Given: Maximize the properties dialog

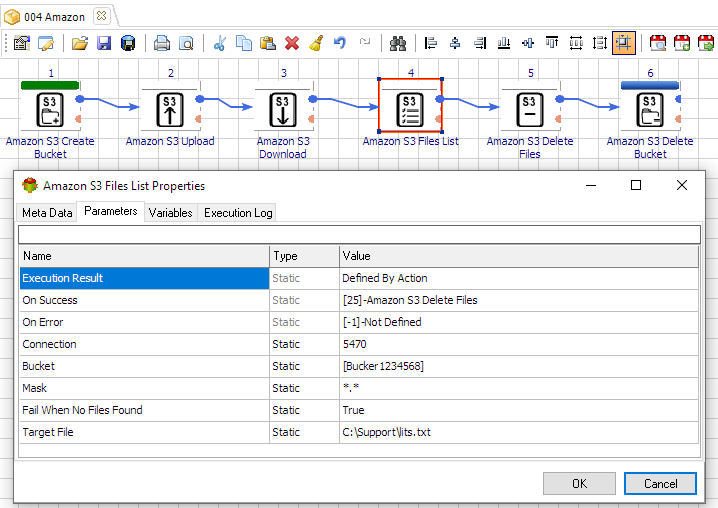Looking at the screenshot, I should click(636, 185).
